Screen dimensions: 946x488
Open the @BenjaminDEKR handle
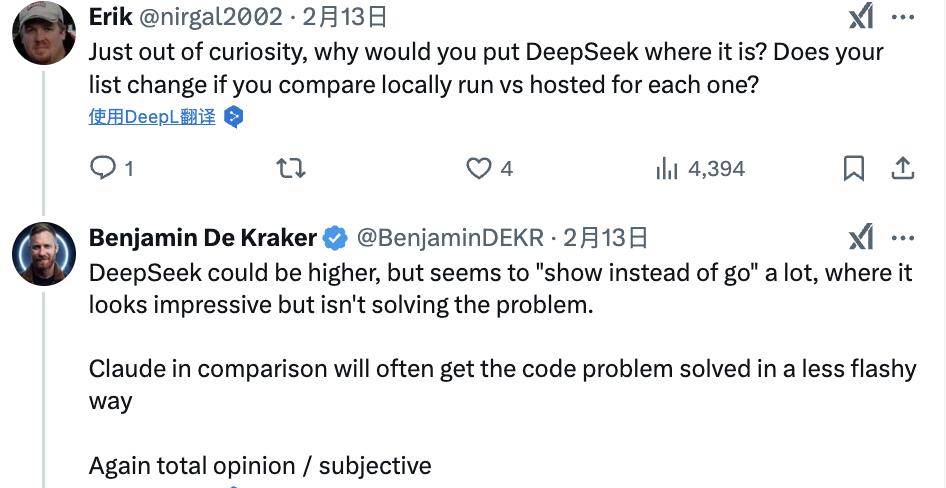point(450,238)
